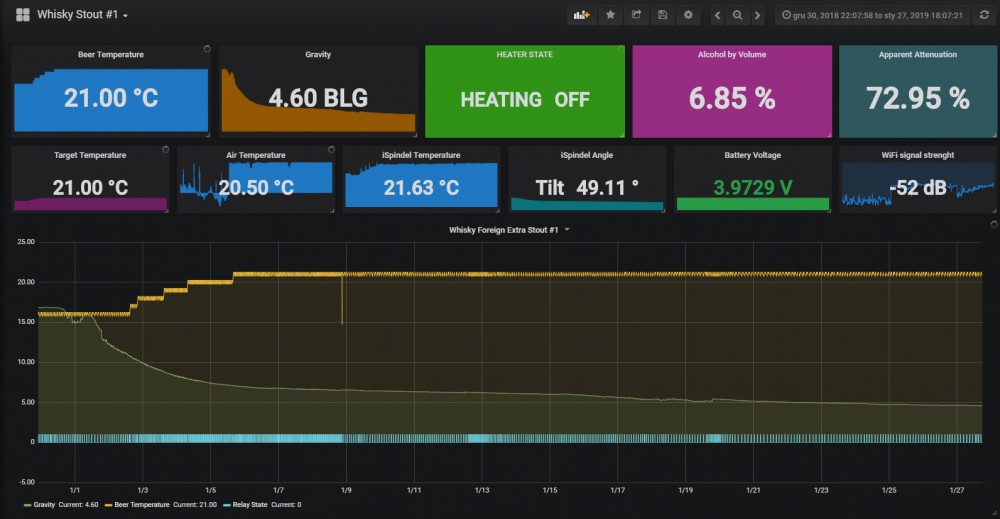Screen dimensions: 1000x519
Task: Open dashboard settings gear
Action: coord(688,15)
